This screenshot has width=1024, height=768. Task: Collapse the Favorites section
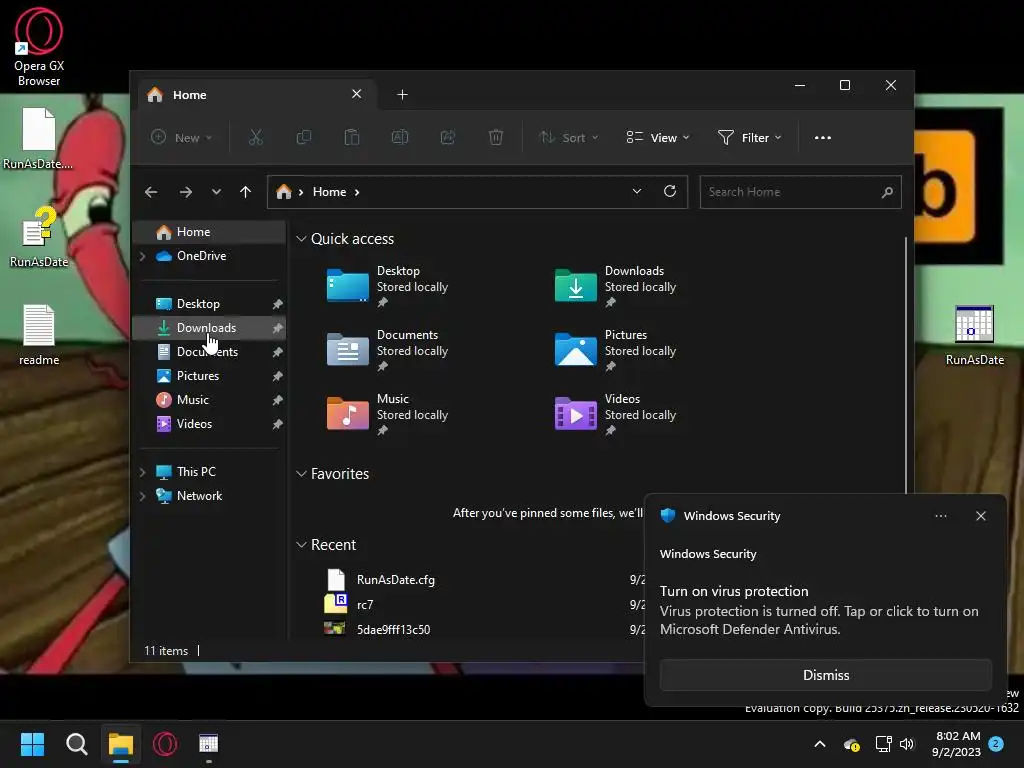(301, 474)
